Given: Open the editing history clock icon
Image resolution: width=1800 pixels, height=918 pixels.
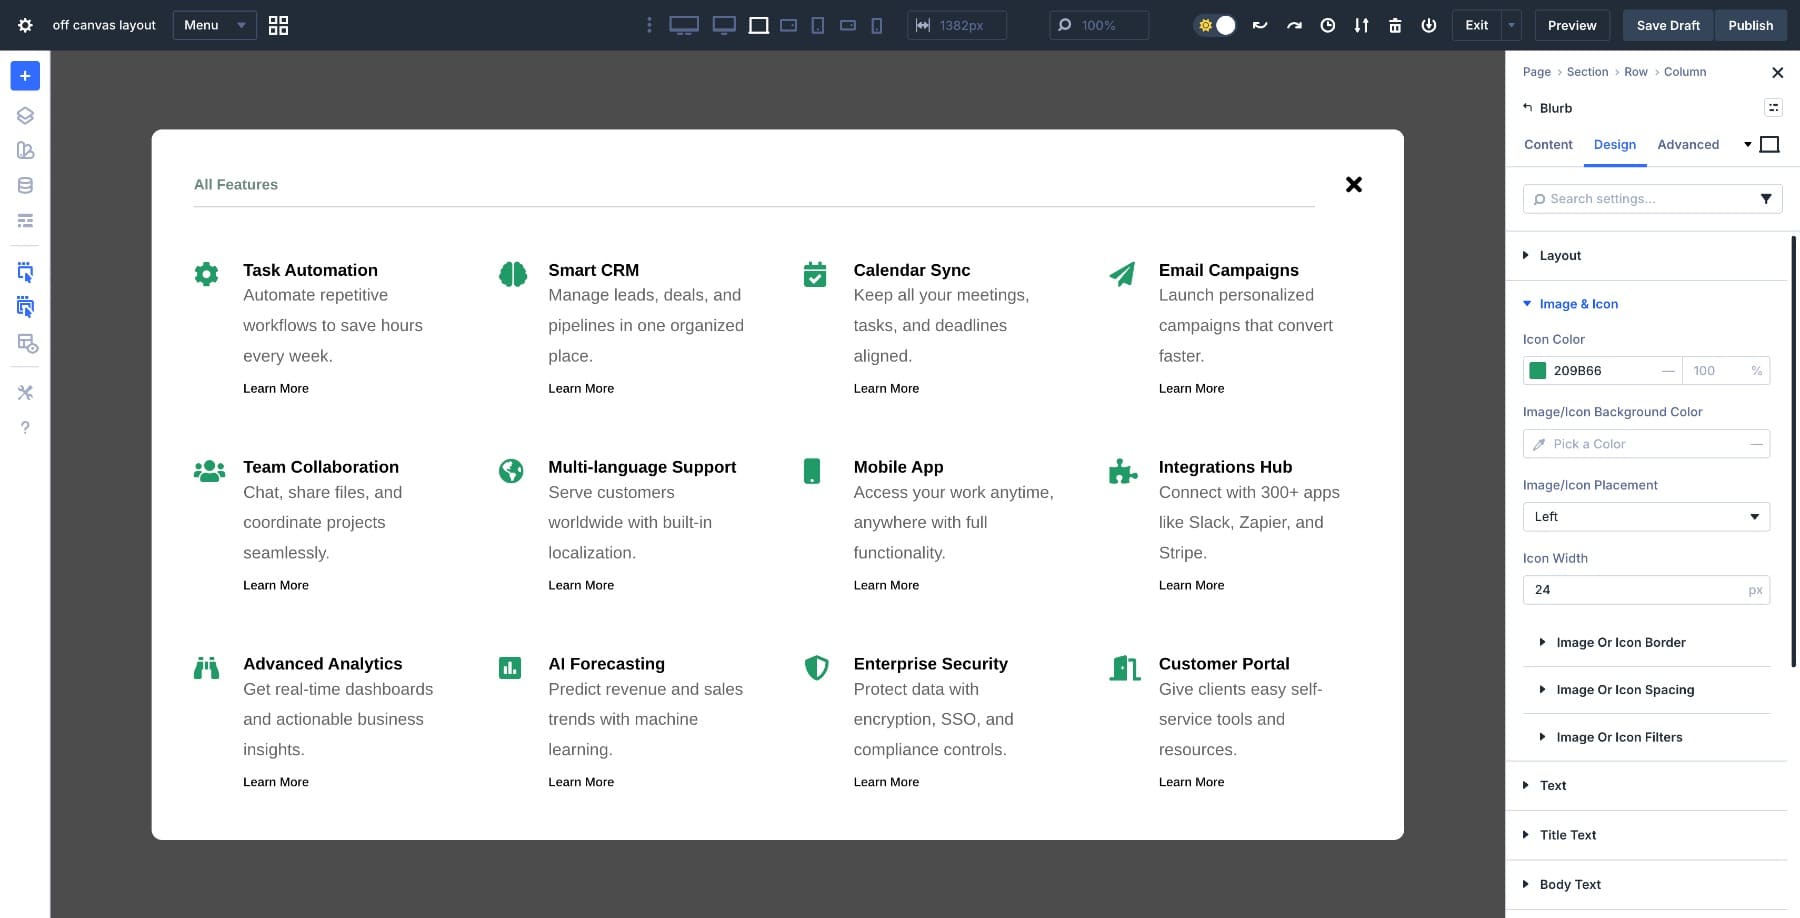Looking at the screenshot, I should click(x=1328, y=25).
